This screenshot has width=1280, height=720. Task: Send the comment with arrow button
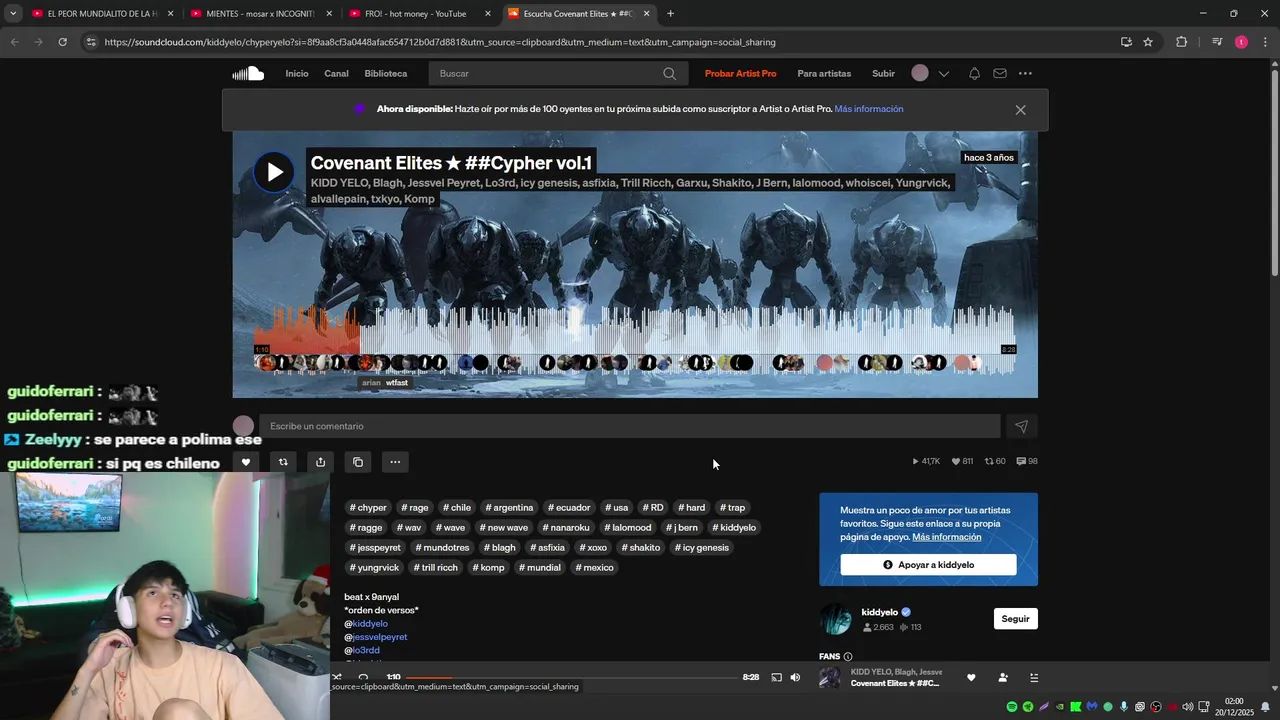(x=1021, y=426)
